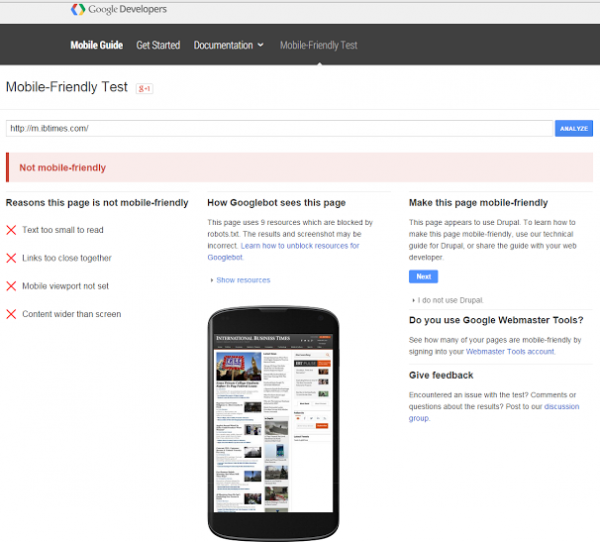Expand the I do not use Drupal option

(x=448, y=300)
